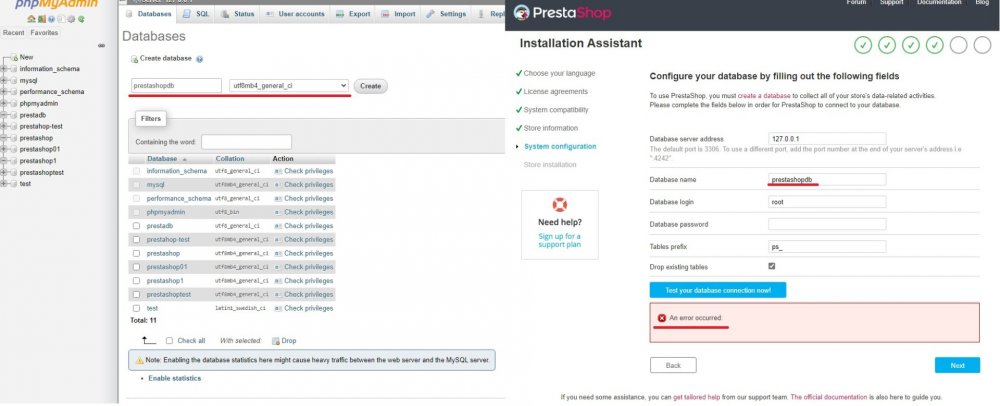Enable the Check all checkbox
The width and height of the screenshot is (1000, 406).
tap(169, 341)
